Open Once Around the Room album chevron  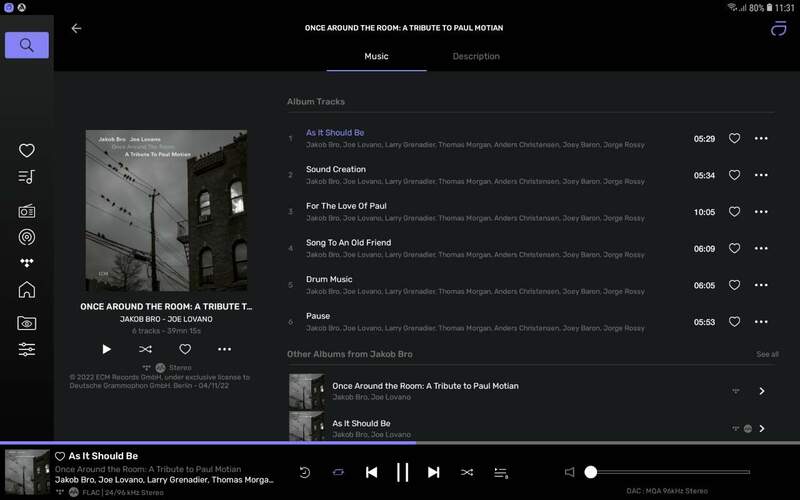pyautogui.click(x=762, y=391)
